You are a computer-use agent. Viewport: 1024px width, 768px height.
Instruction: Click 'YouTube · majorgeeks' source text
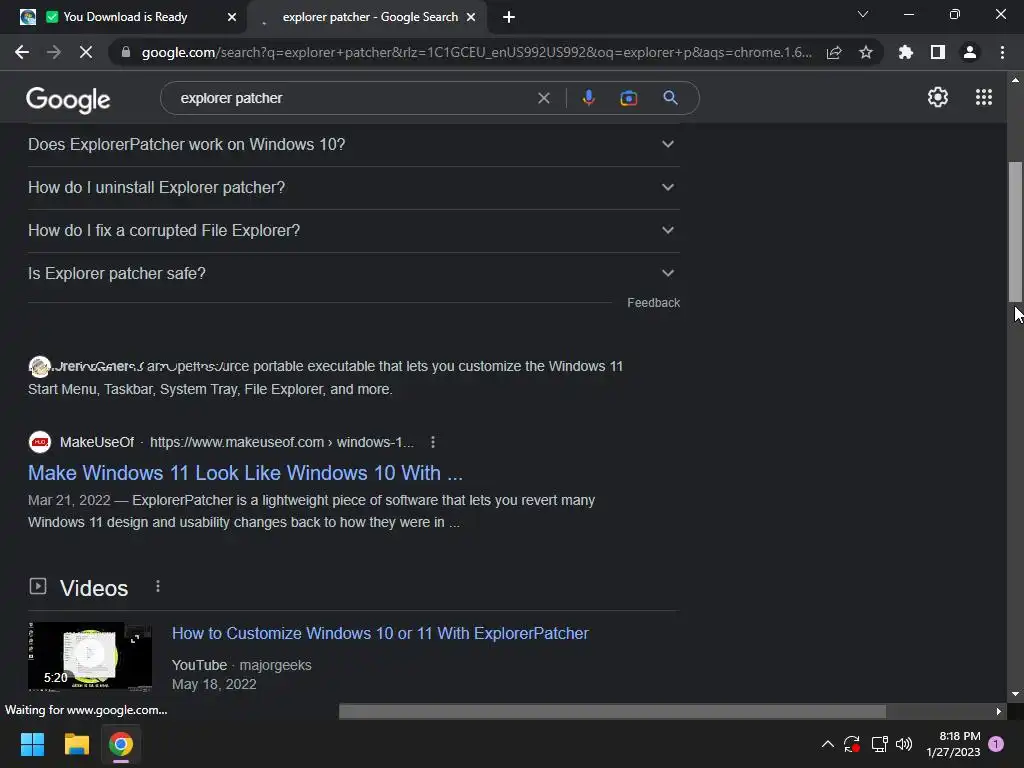242,665
